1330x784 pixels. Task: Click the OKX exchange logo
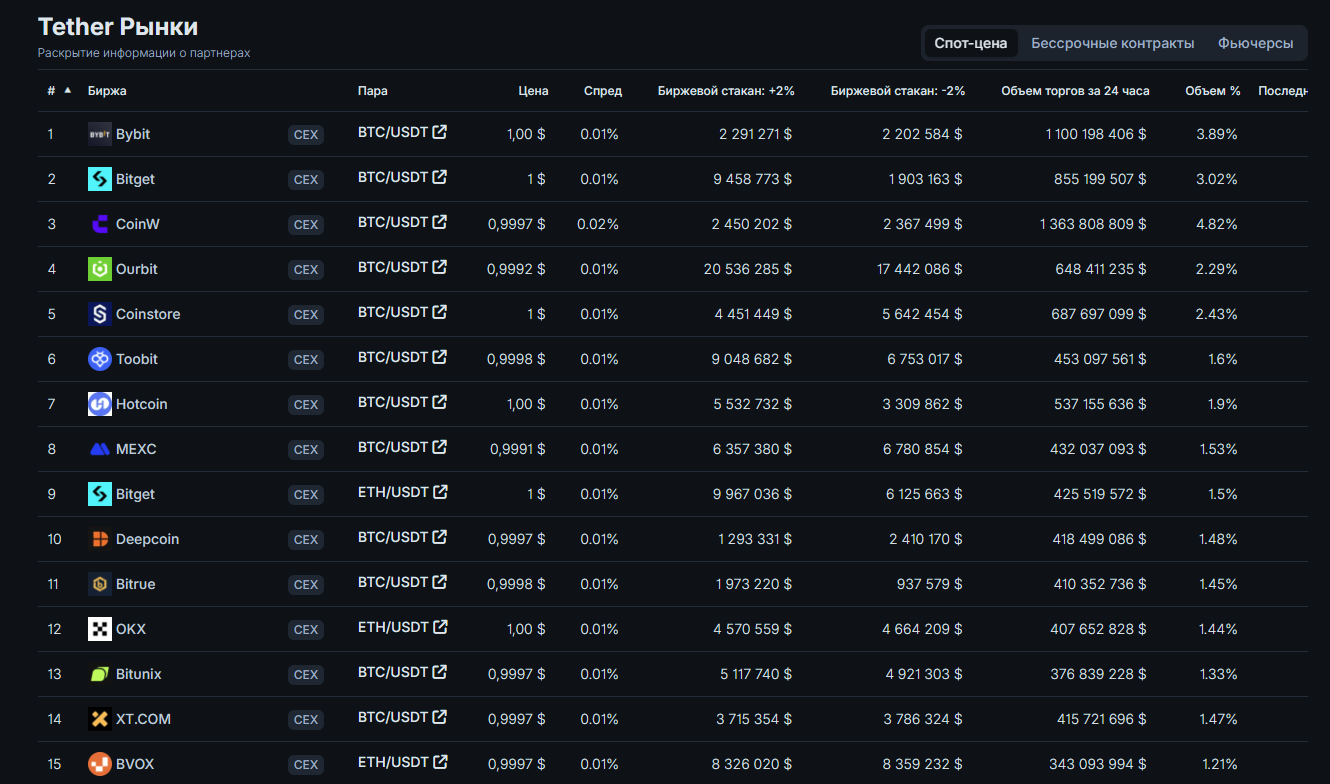click(100, 629)
